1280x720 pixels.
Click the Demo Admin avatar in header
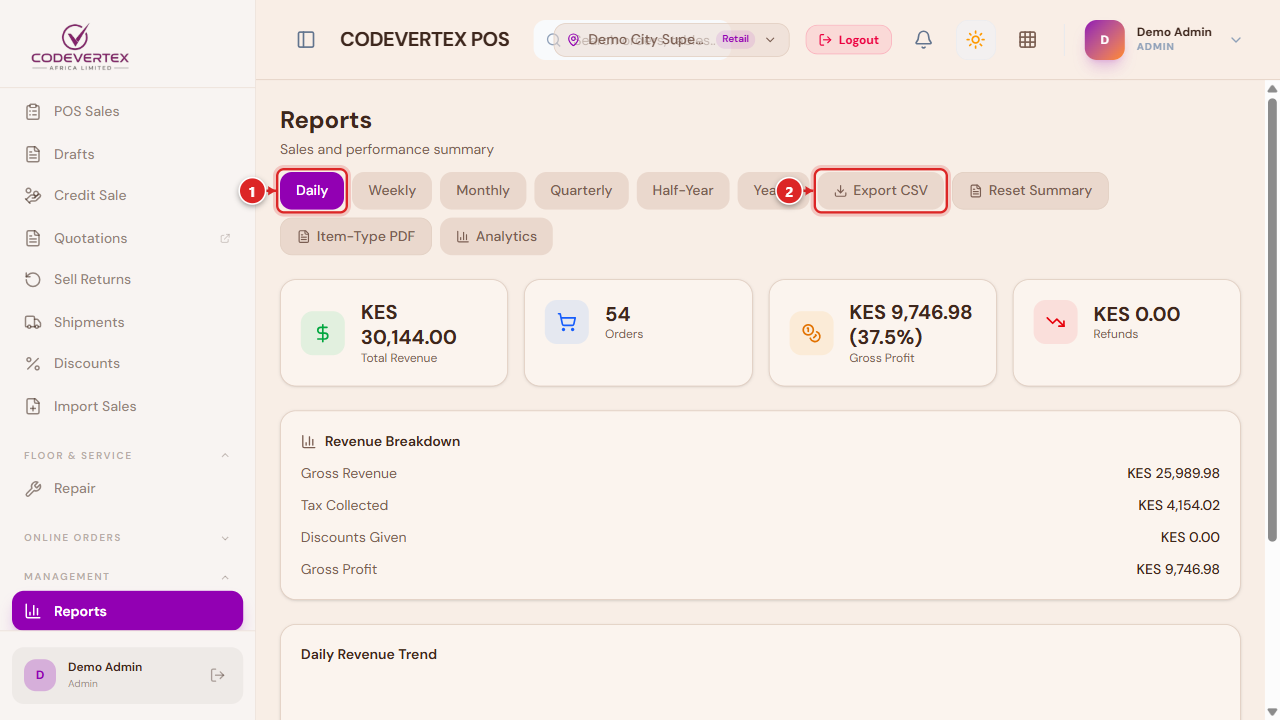[1105, 40]
